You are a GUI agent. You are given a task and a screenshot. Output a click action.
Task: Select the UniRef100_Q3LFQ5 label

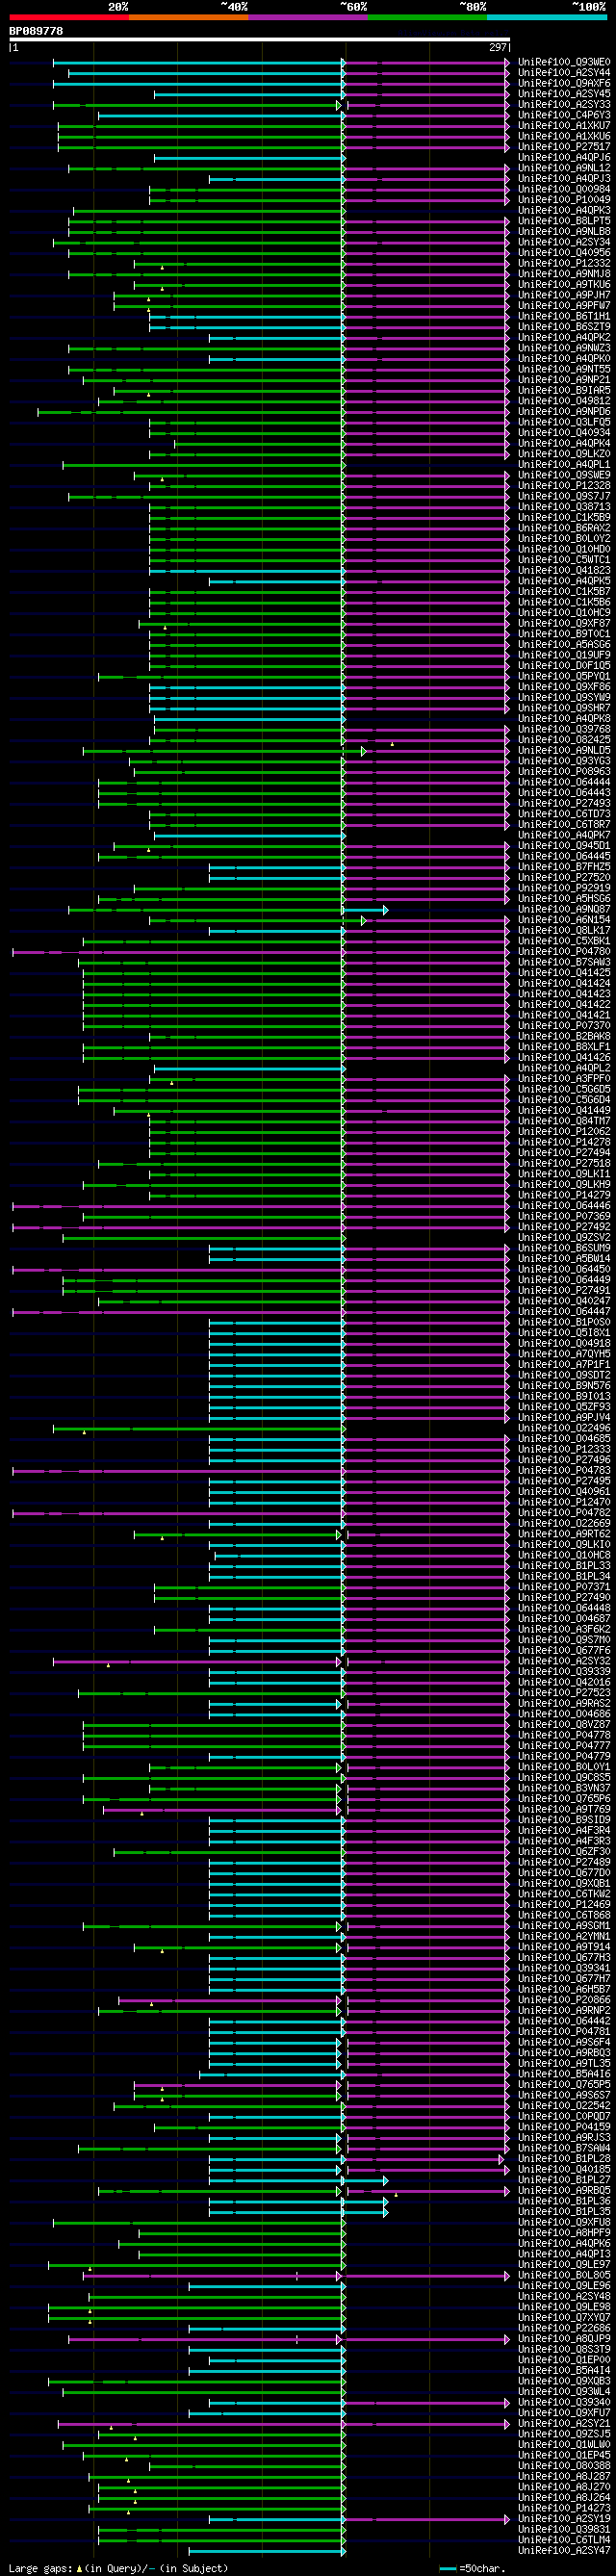(564, 423)
